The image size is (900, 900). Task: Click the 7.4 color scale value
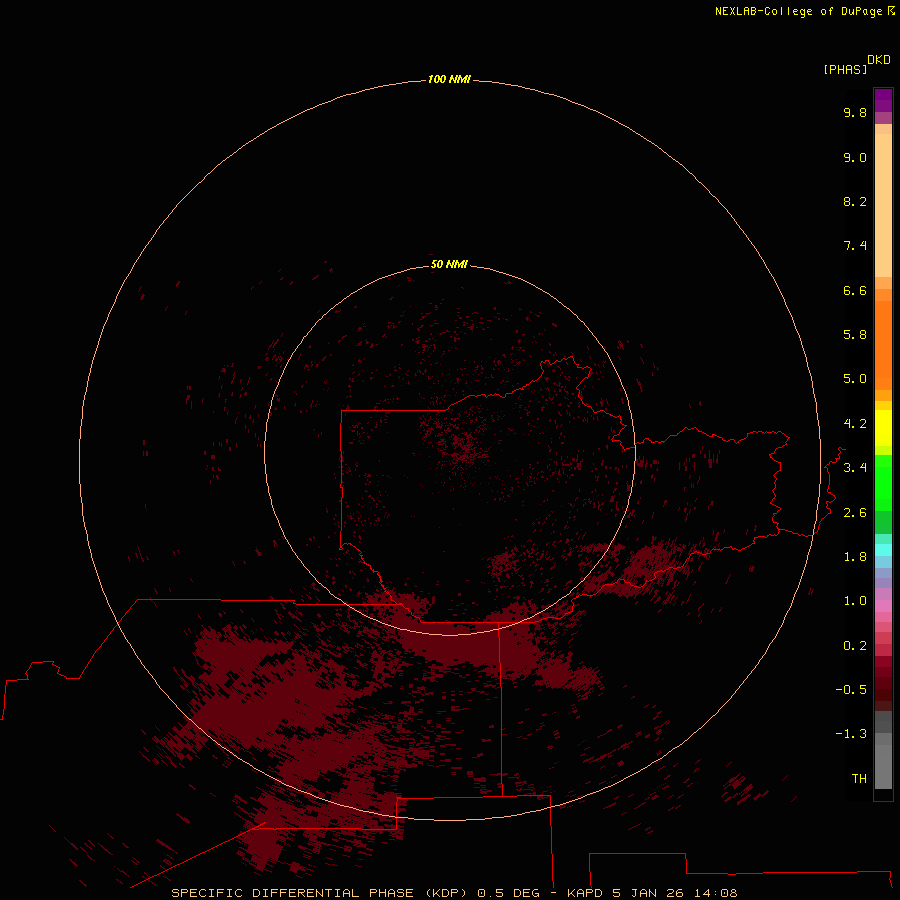855,246
